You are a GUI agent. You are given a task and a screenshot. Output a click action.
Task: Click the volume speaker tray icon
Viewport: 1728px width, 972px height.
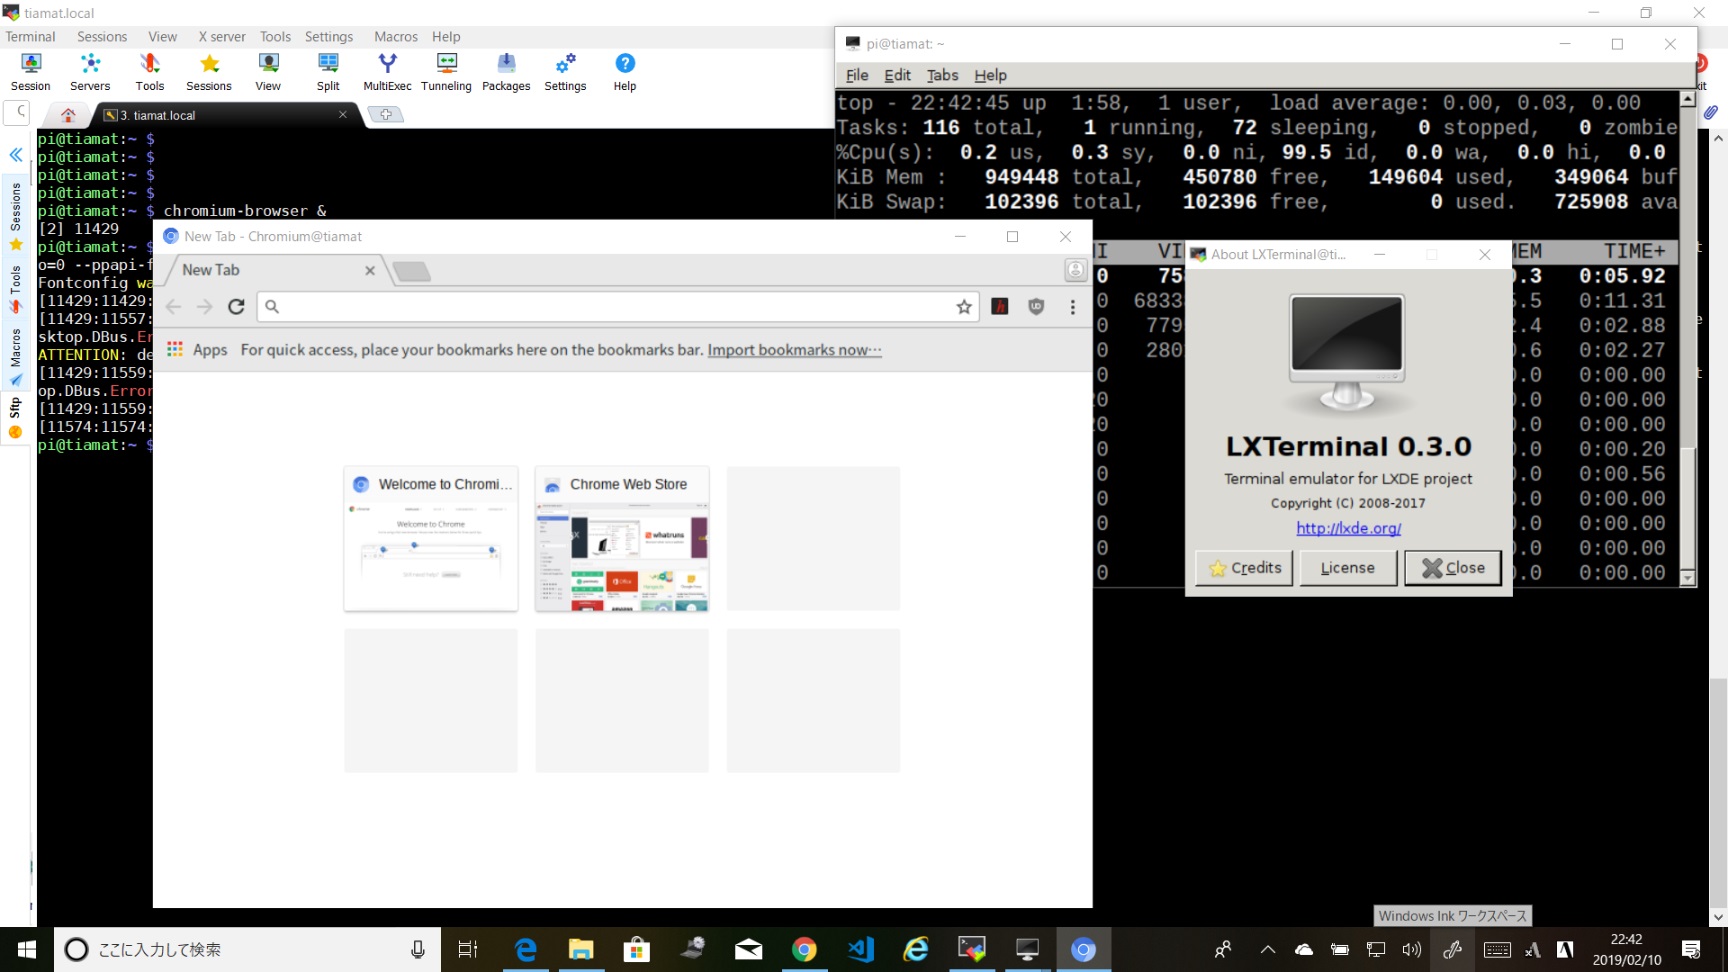[1411, 949]
